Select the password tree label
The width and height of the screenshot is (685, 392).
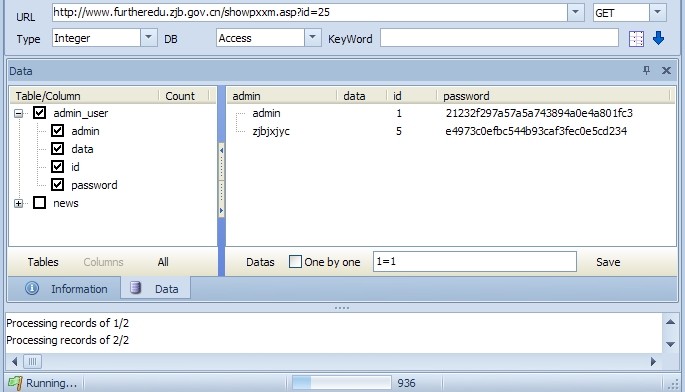94,185
